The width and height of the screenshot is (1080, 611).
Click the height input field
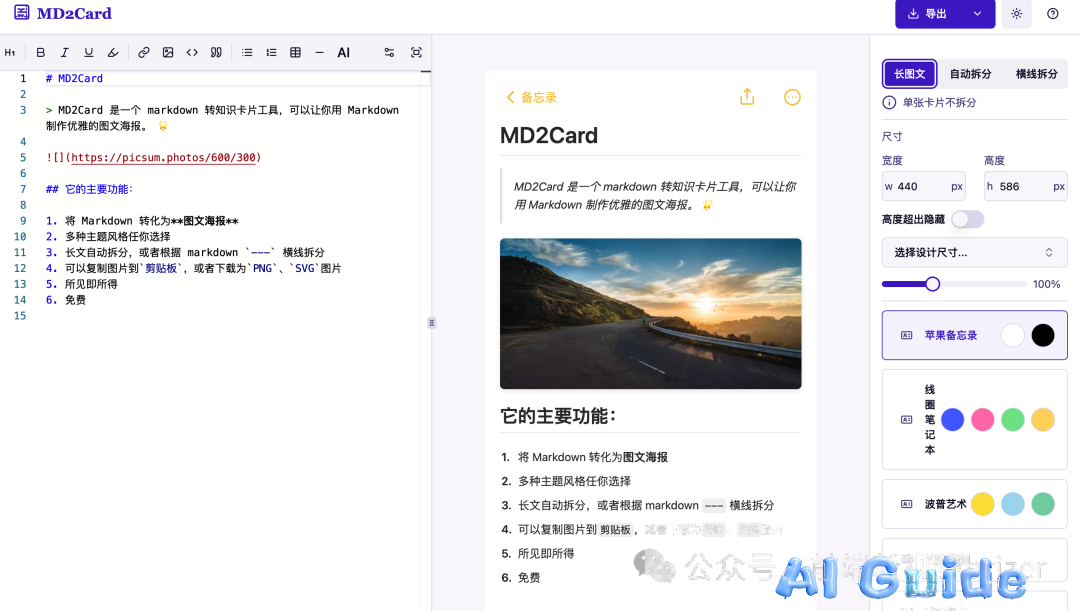1026,186
